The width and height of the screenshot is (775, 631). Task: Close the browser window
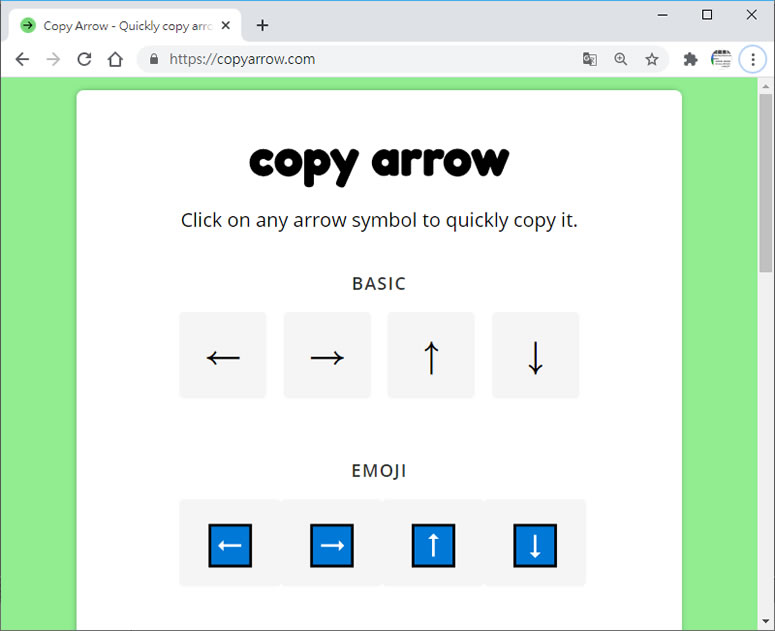pyautogui.click(x=751, y=15)
